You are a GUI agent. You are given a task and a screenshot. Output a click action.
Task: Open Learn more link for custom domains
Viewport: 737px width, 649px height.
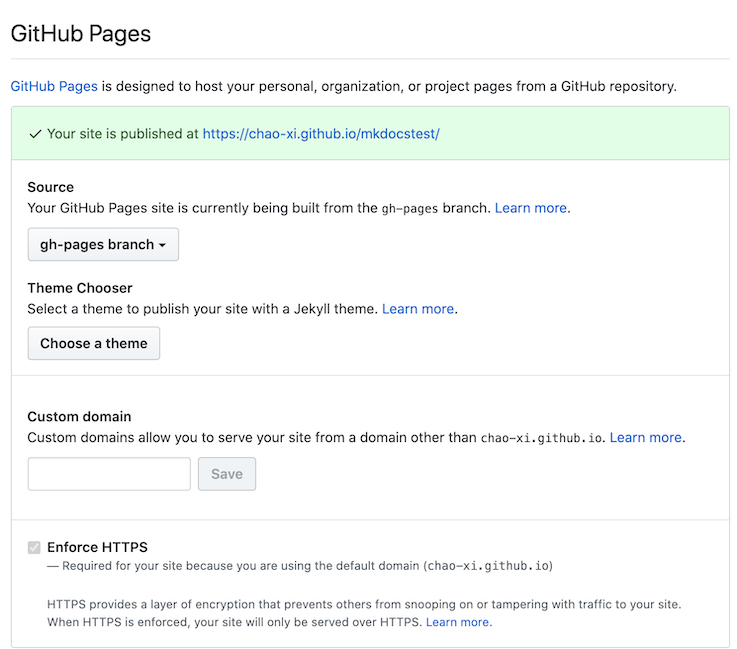(646, 438)
